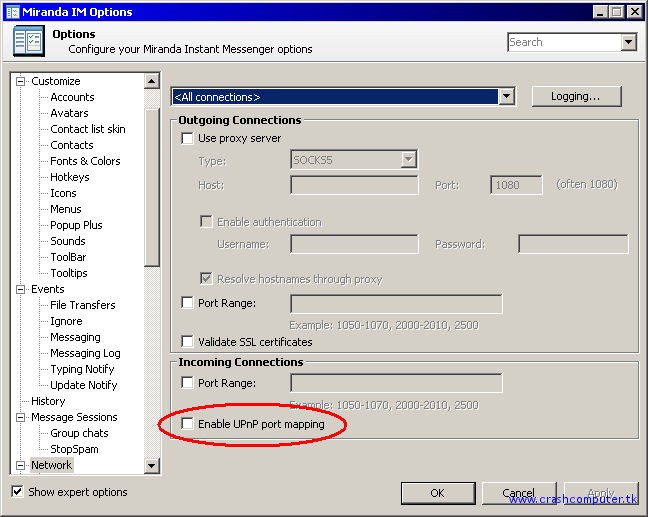Select Accounts in the tree
Viewport: 648px width, 517px height.
(72, 97)
